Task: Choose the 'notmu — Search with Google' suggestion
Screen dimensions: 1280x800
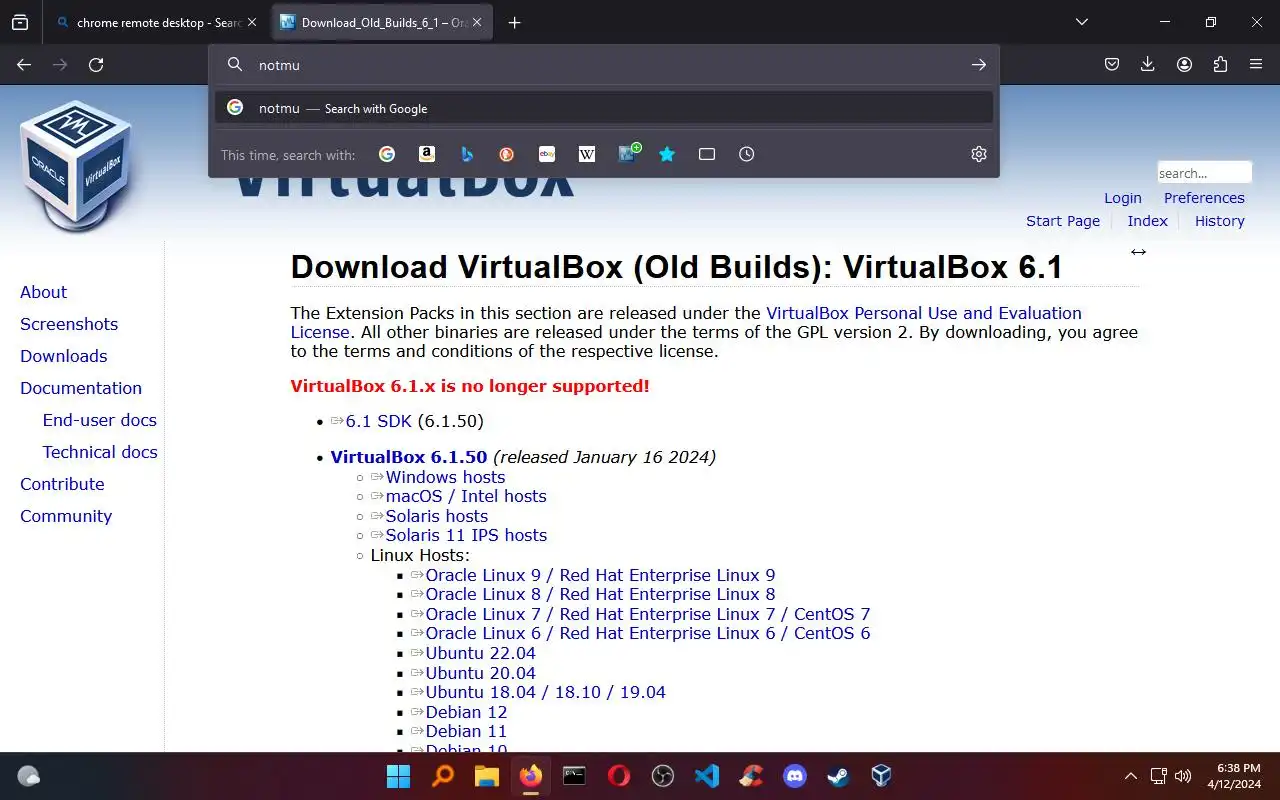Action: coord(604,108)
